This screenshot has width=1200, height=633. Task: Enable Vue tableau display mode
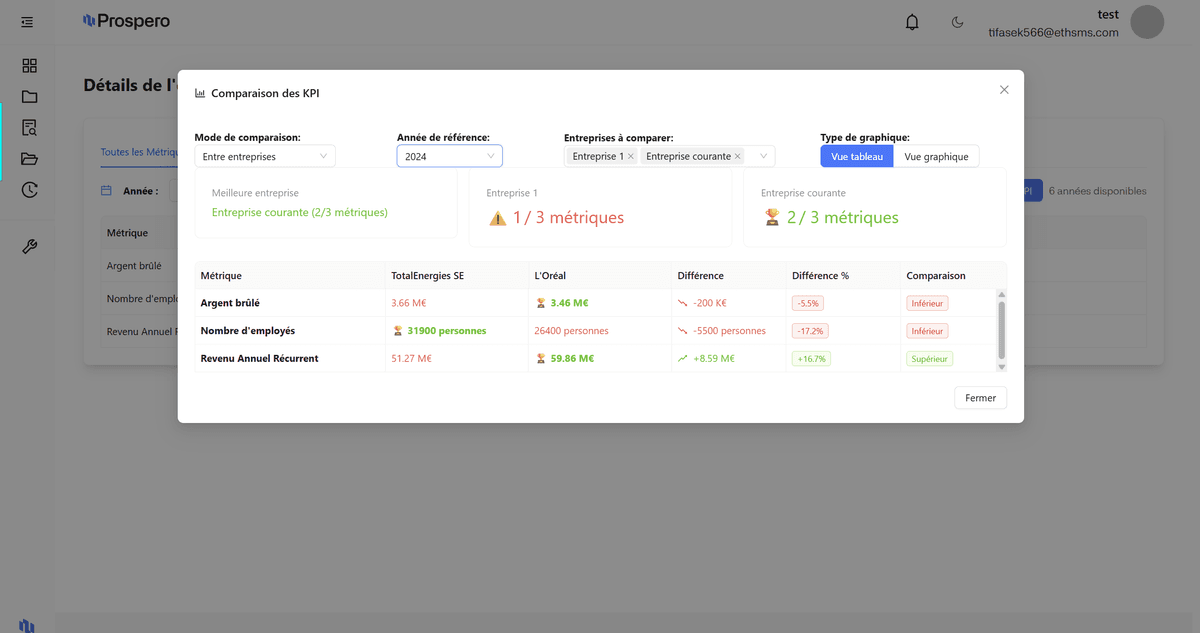point(856,156)
